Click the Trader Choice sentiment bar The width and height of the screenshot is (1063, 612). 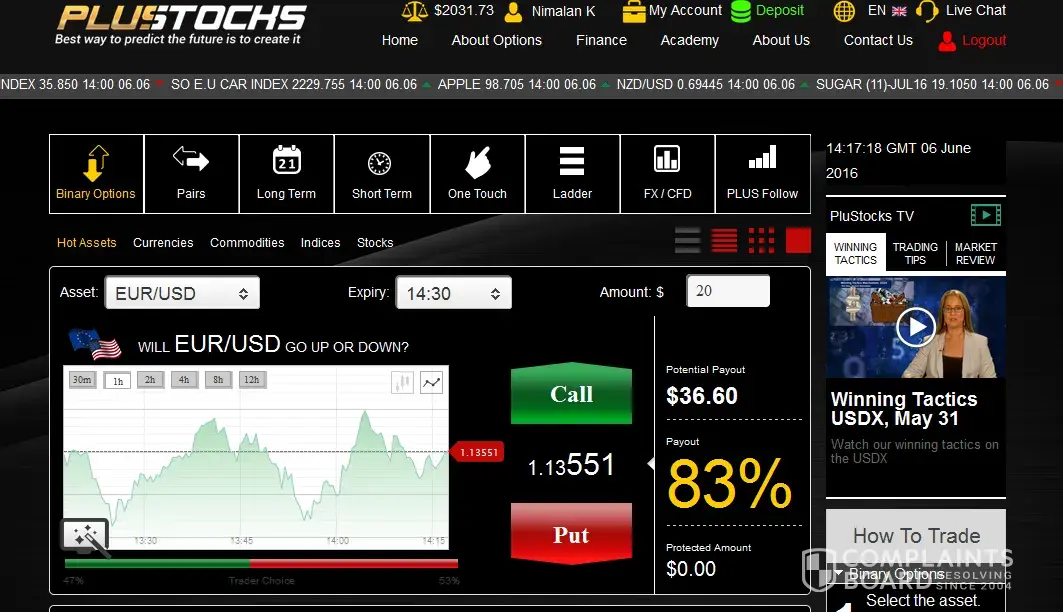click(260, 564)
